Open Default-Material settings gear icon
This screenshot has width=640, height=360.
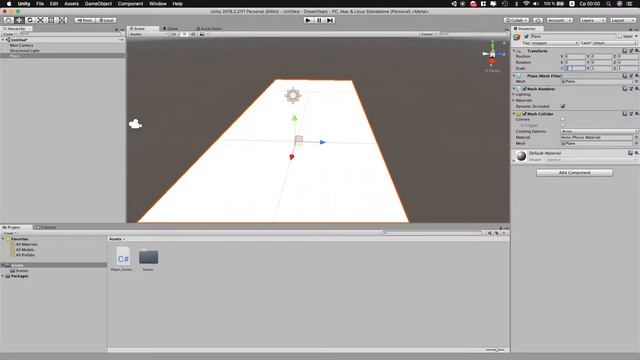[636, 153]
